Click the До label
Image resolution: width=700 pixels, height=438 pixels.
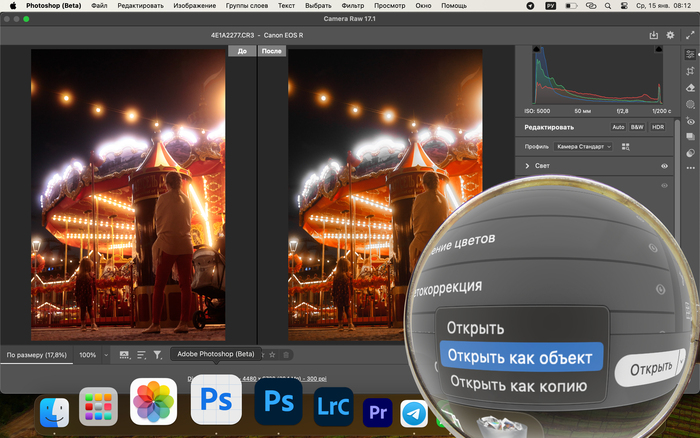pyautogui.click(x=242, y=51)
